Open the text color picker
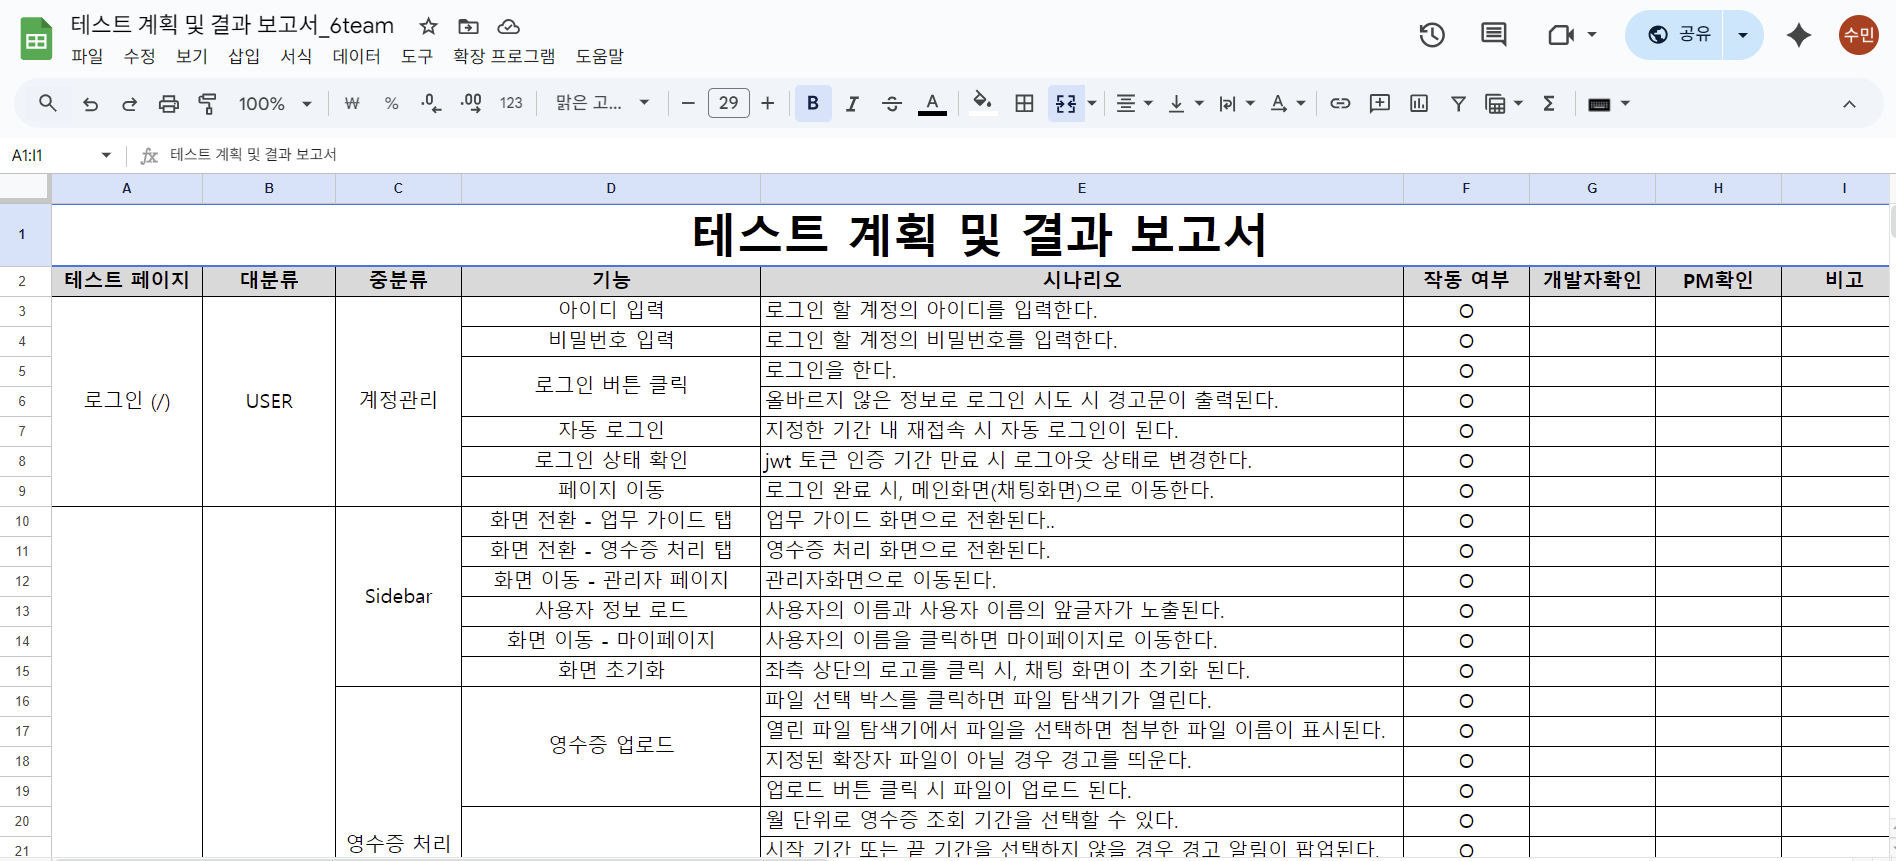 [932, 103]
